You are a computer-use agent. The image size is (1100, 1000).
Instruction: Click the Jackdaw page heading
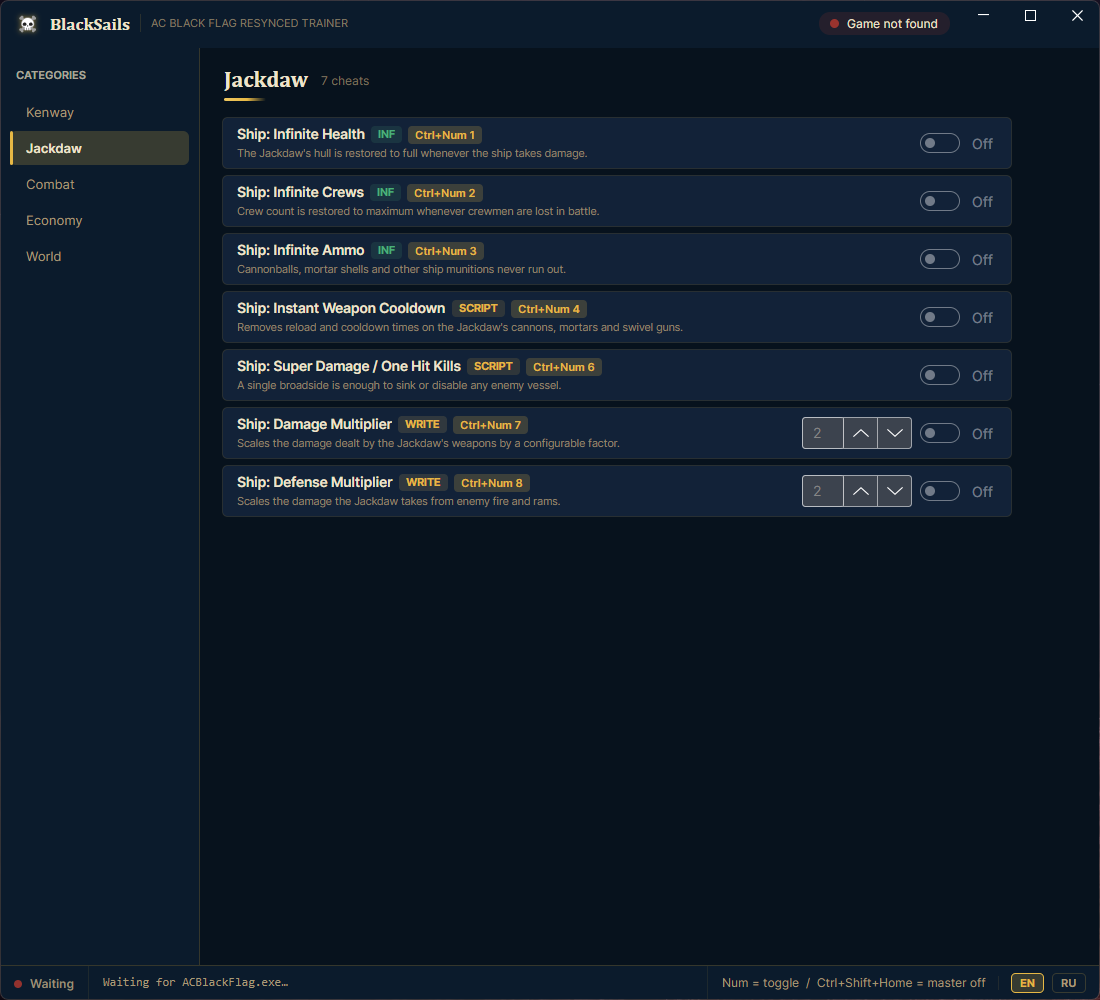pos(266,80)
